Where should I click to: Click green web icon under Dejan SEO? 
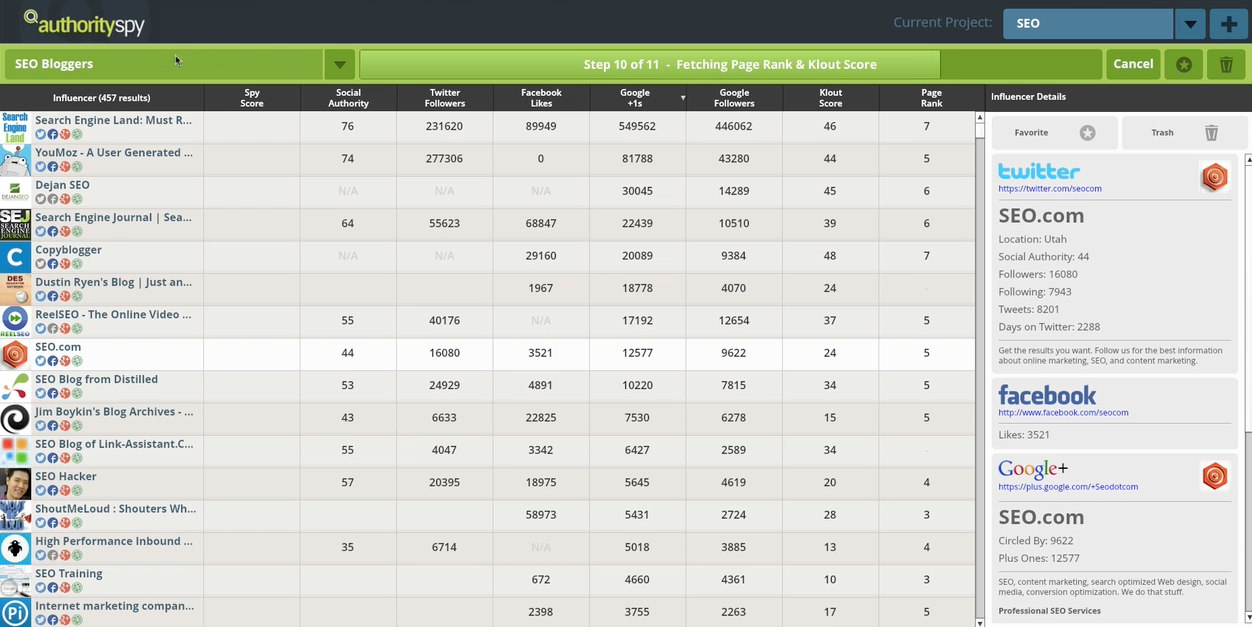pyautogui.click(x=77, y=199)
